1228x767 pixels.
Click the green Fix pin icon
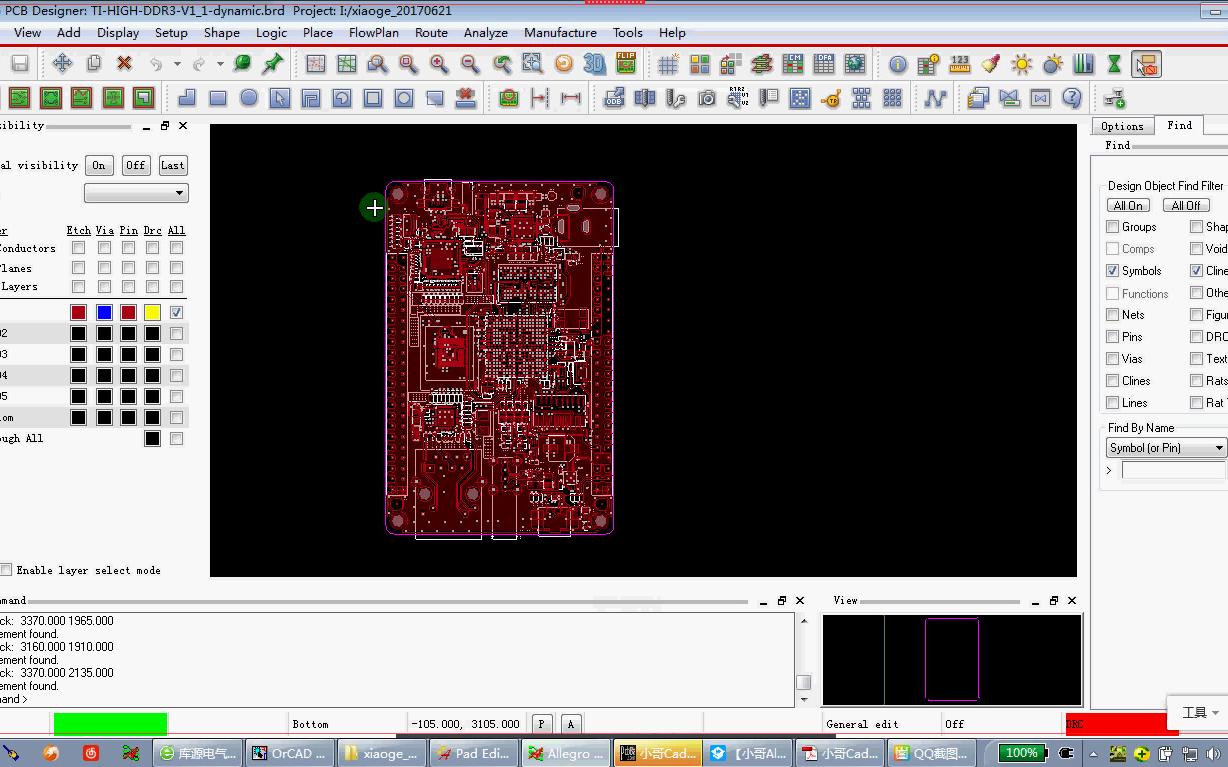pyautogui.click(x=272, y=64)
